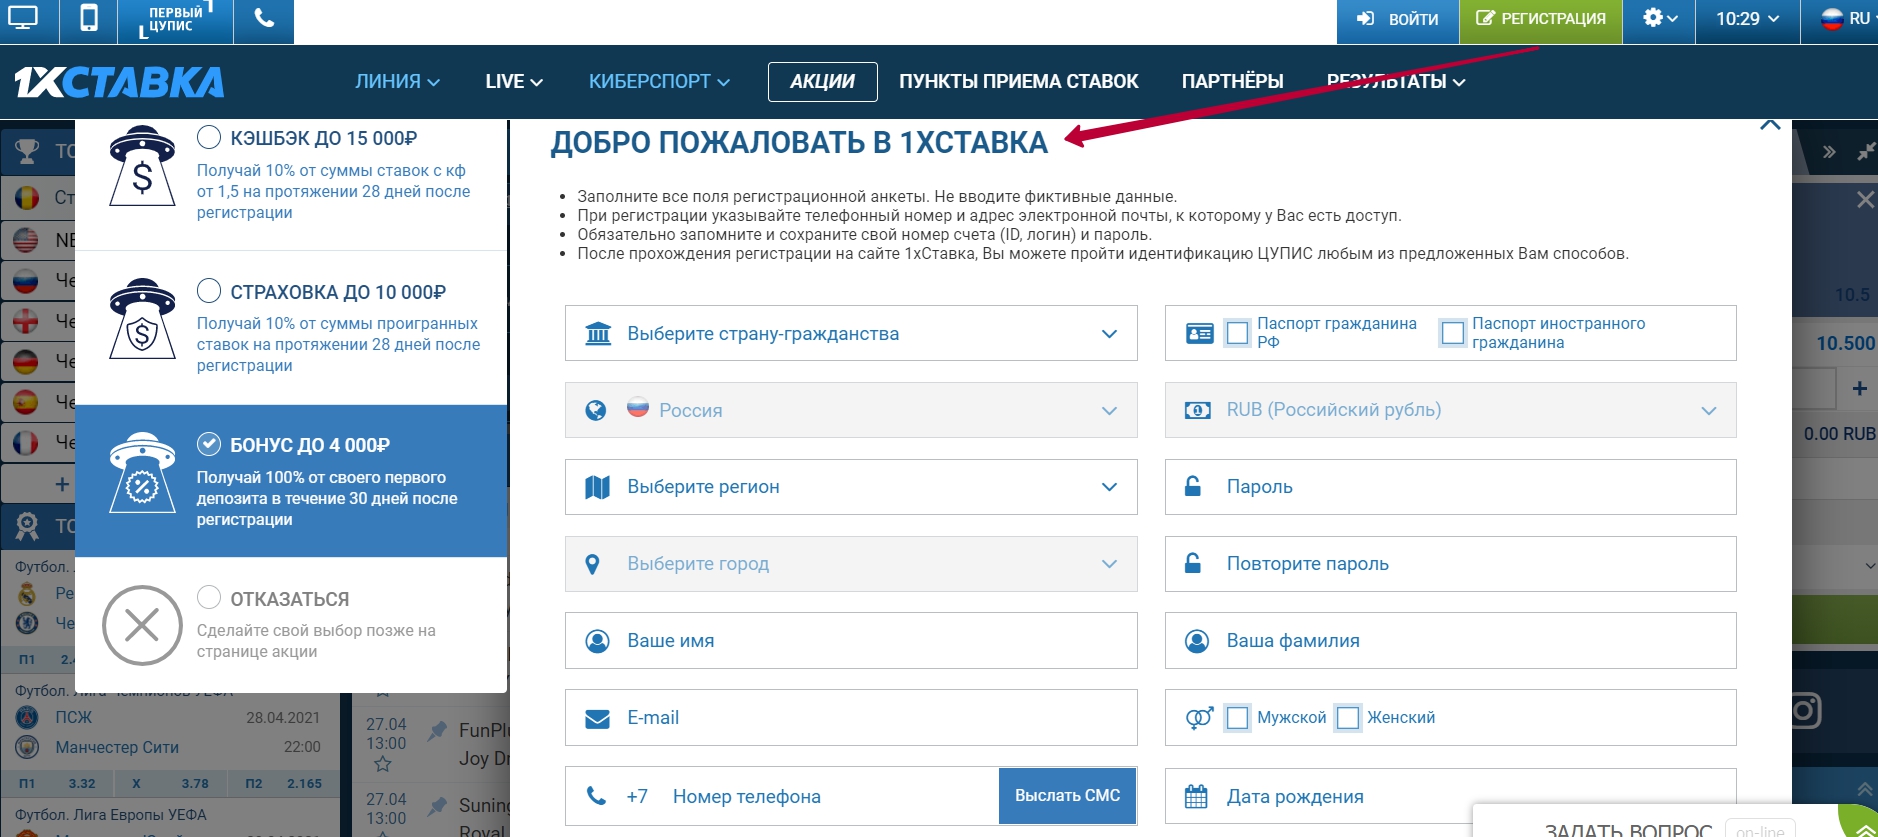The height and width of the screenshot is (837, 1878).
Task: Check the Женский gender checkbox
Action: tap(1348, 718)
